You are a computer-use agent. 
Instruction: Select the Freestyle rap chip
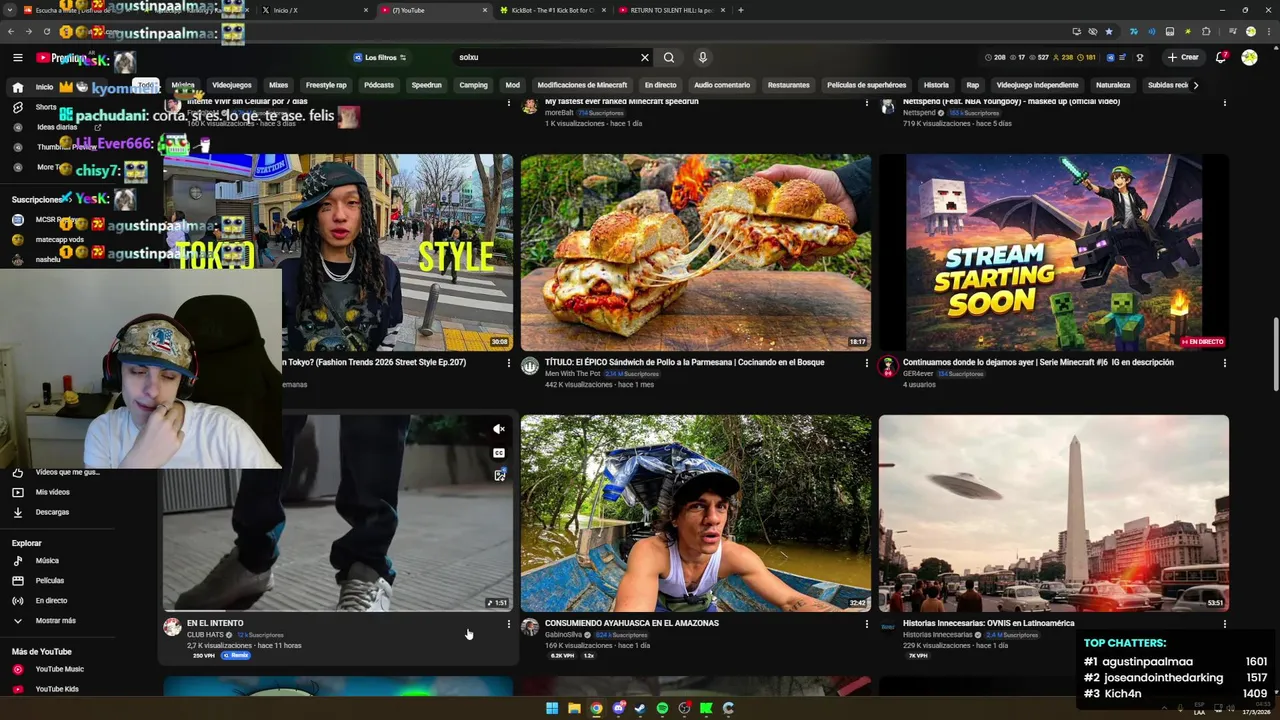326,85
